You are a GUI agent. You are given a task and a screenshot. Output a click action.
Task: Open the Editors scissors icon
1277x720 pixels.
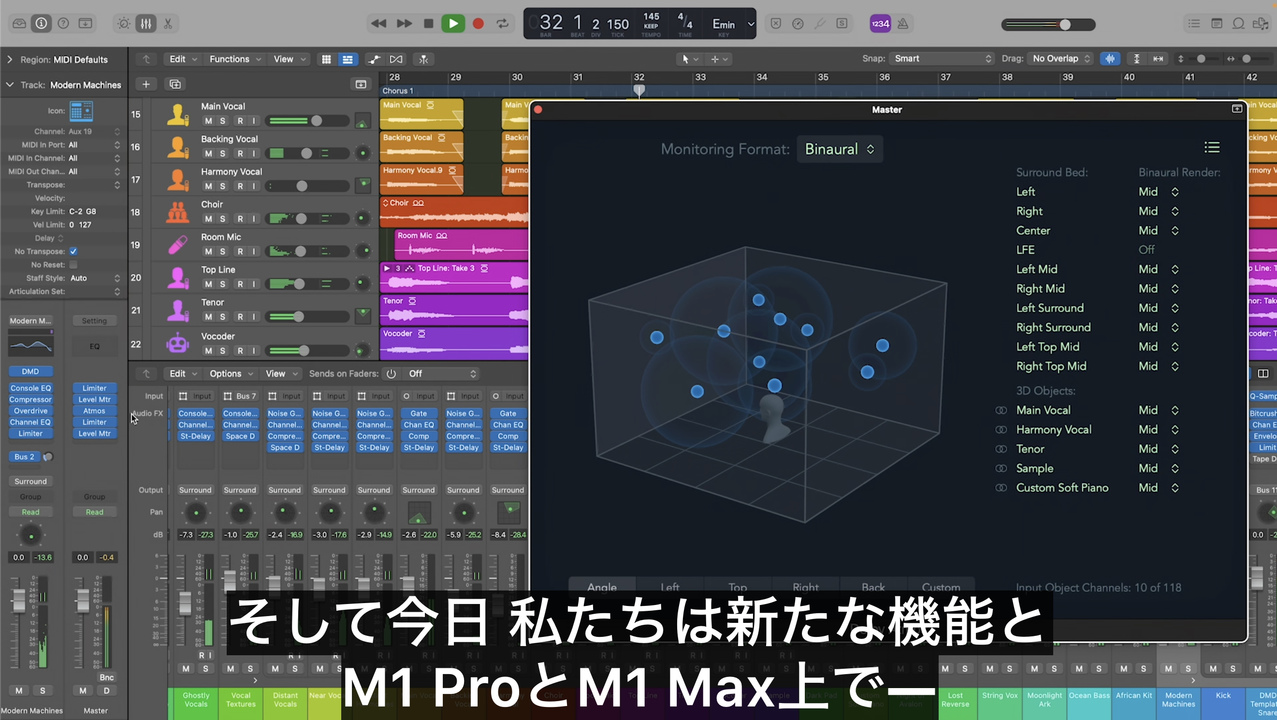(167, 23)
